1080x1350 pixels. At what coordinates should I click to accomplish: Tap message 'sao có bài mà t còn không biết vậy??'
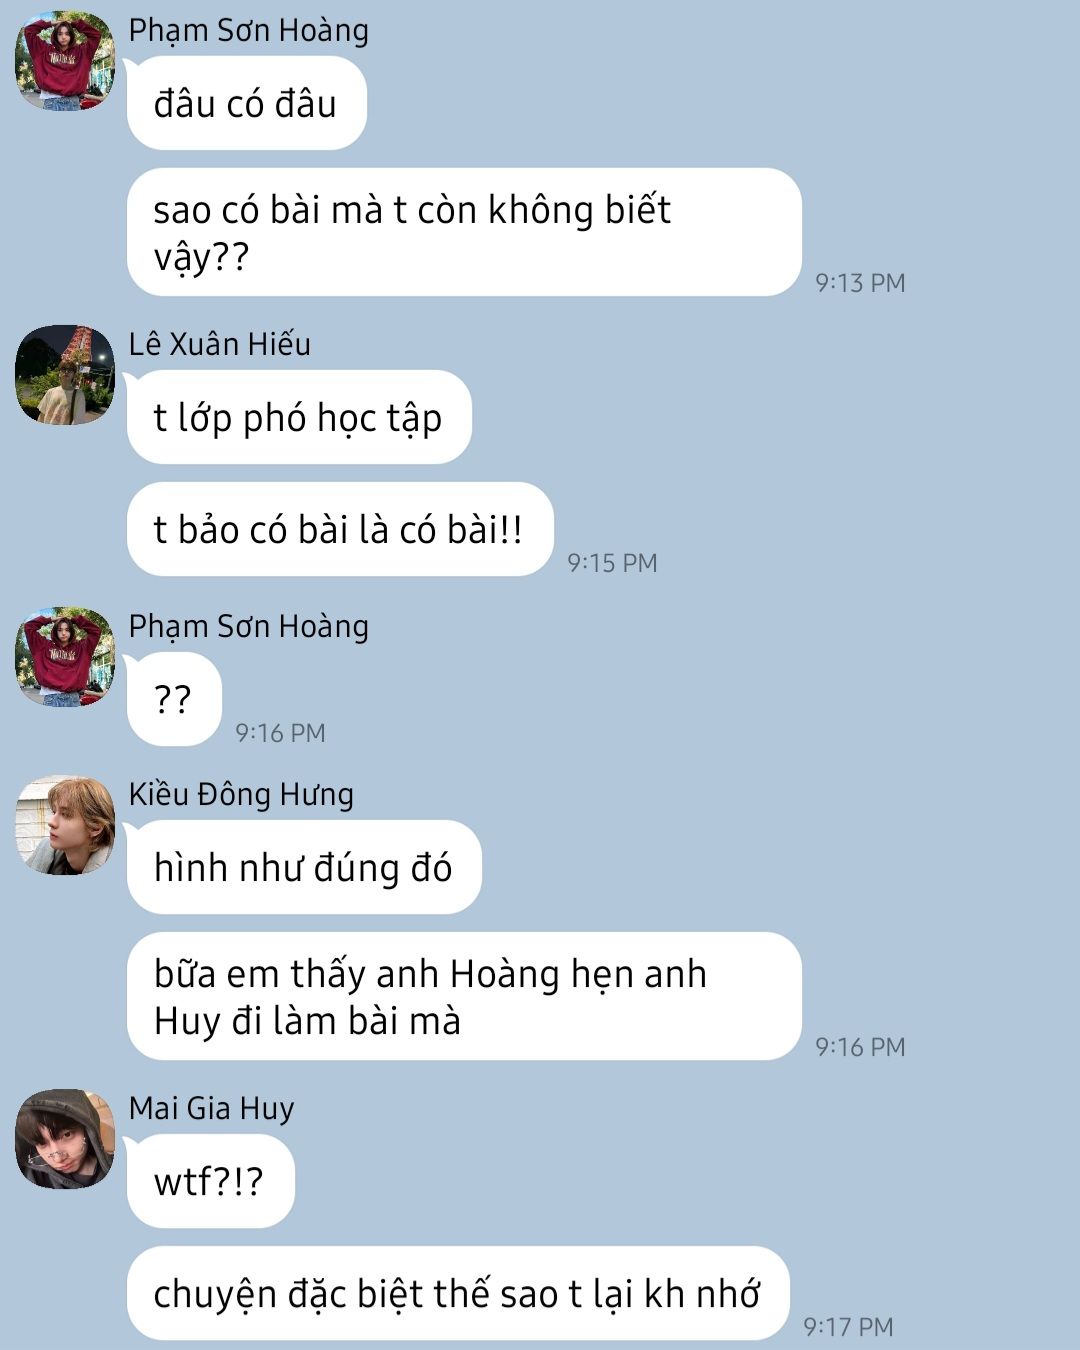click(x=464, y=232)
